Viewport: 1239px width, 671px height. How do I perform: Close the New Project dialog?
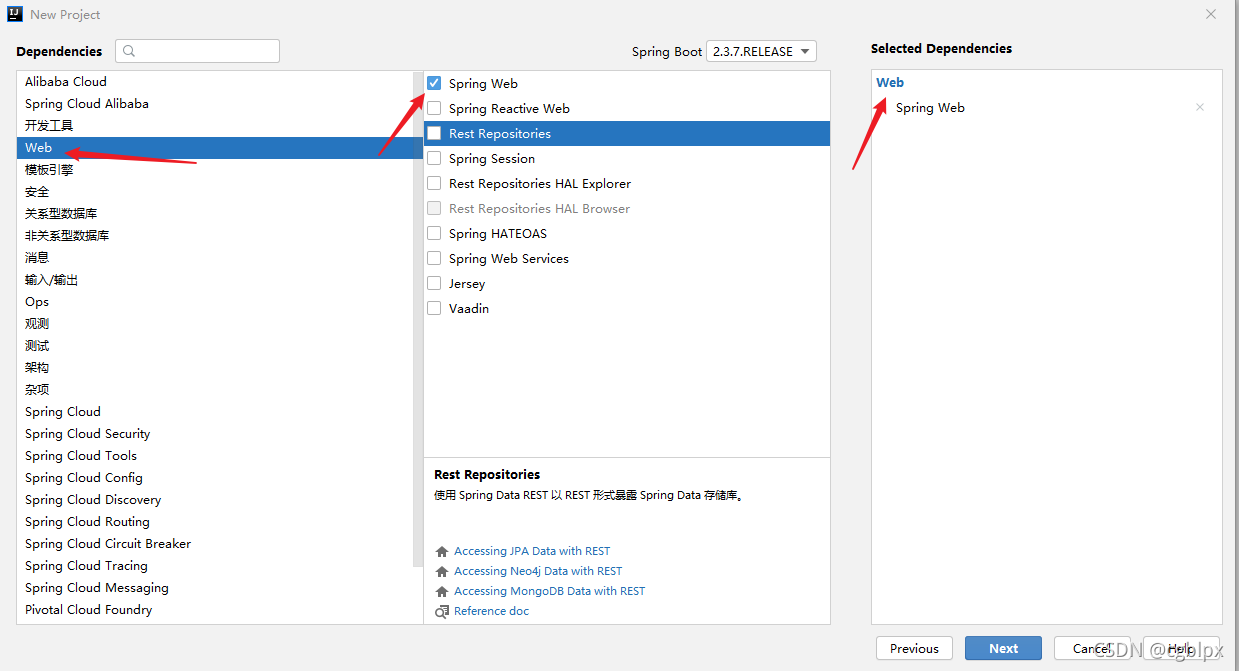tap(1211, 14)
